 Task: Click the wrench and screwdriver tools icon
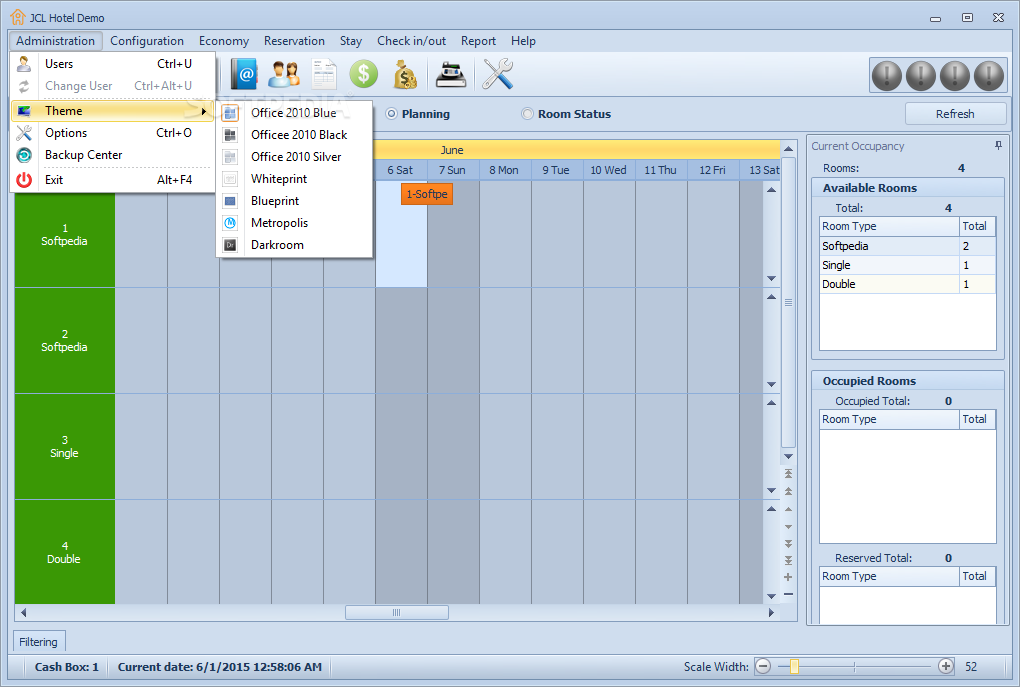[498, 74]
